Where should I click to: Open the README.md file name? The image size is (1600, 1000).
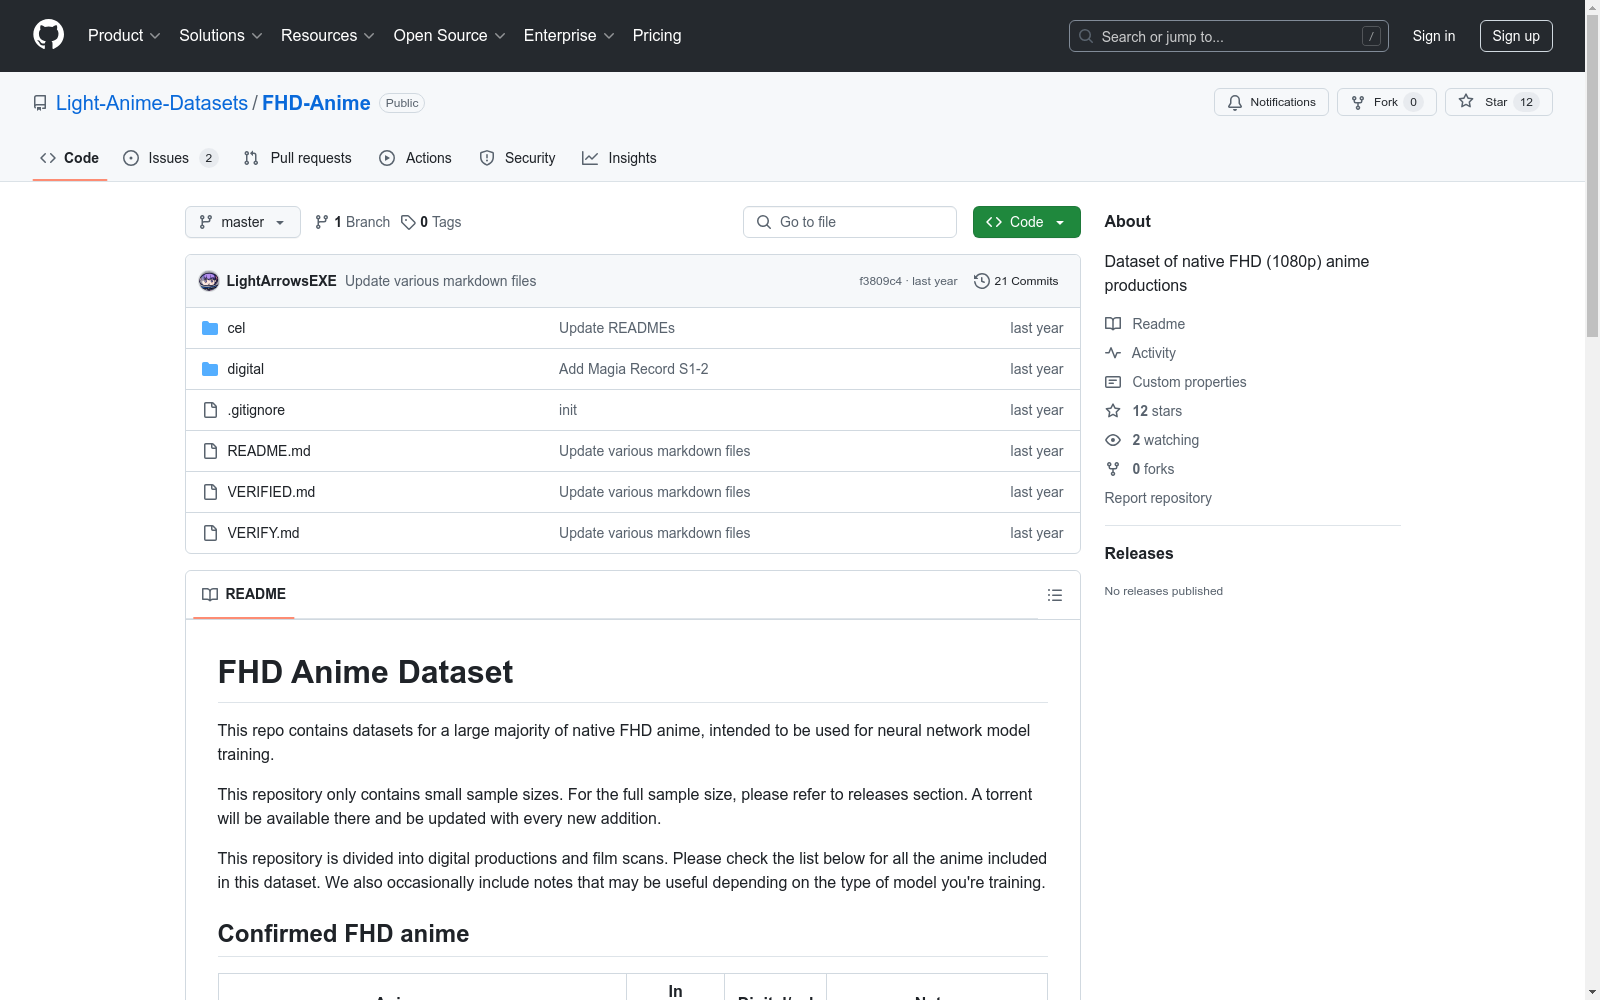pos(269,451)
